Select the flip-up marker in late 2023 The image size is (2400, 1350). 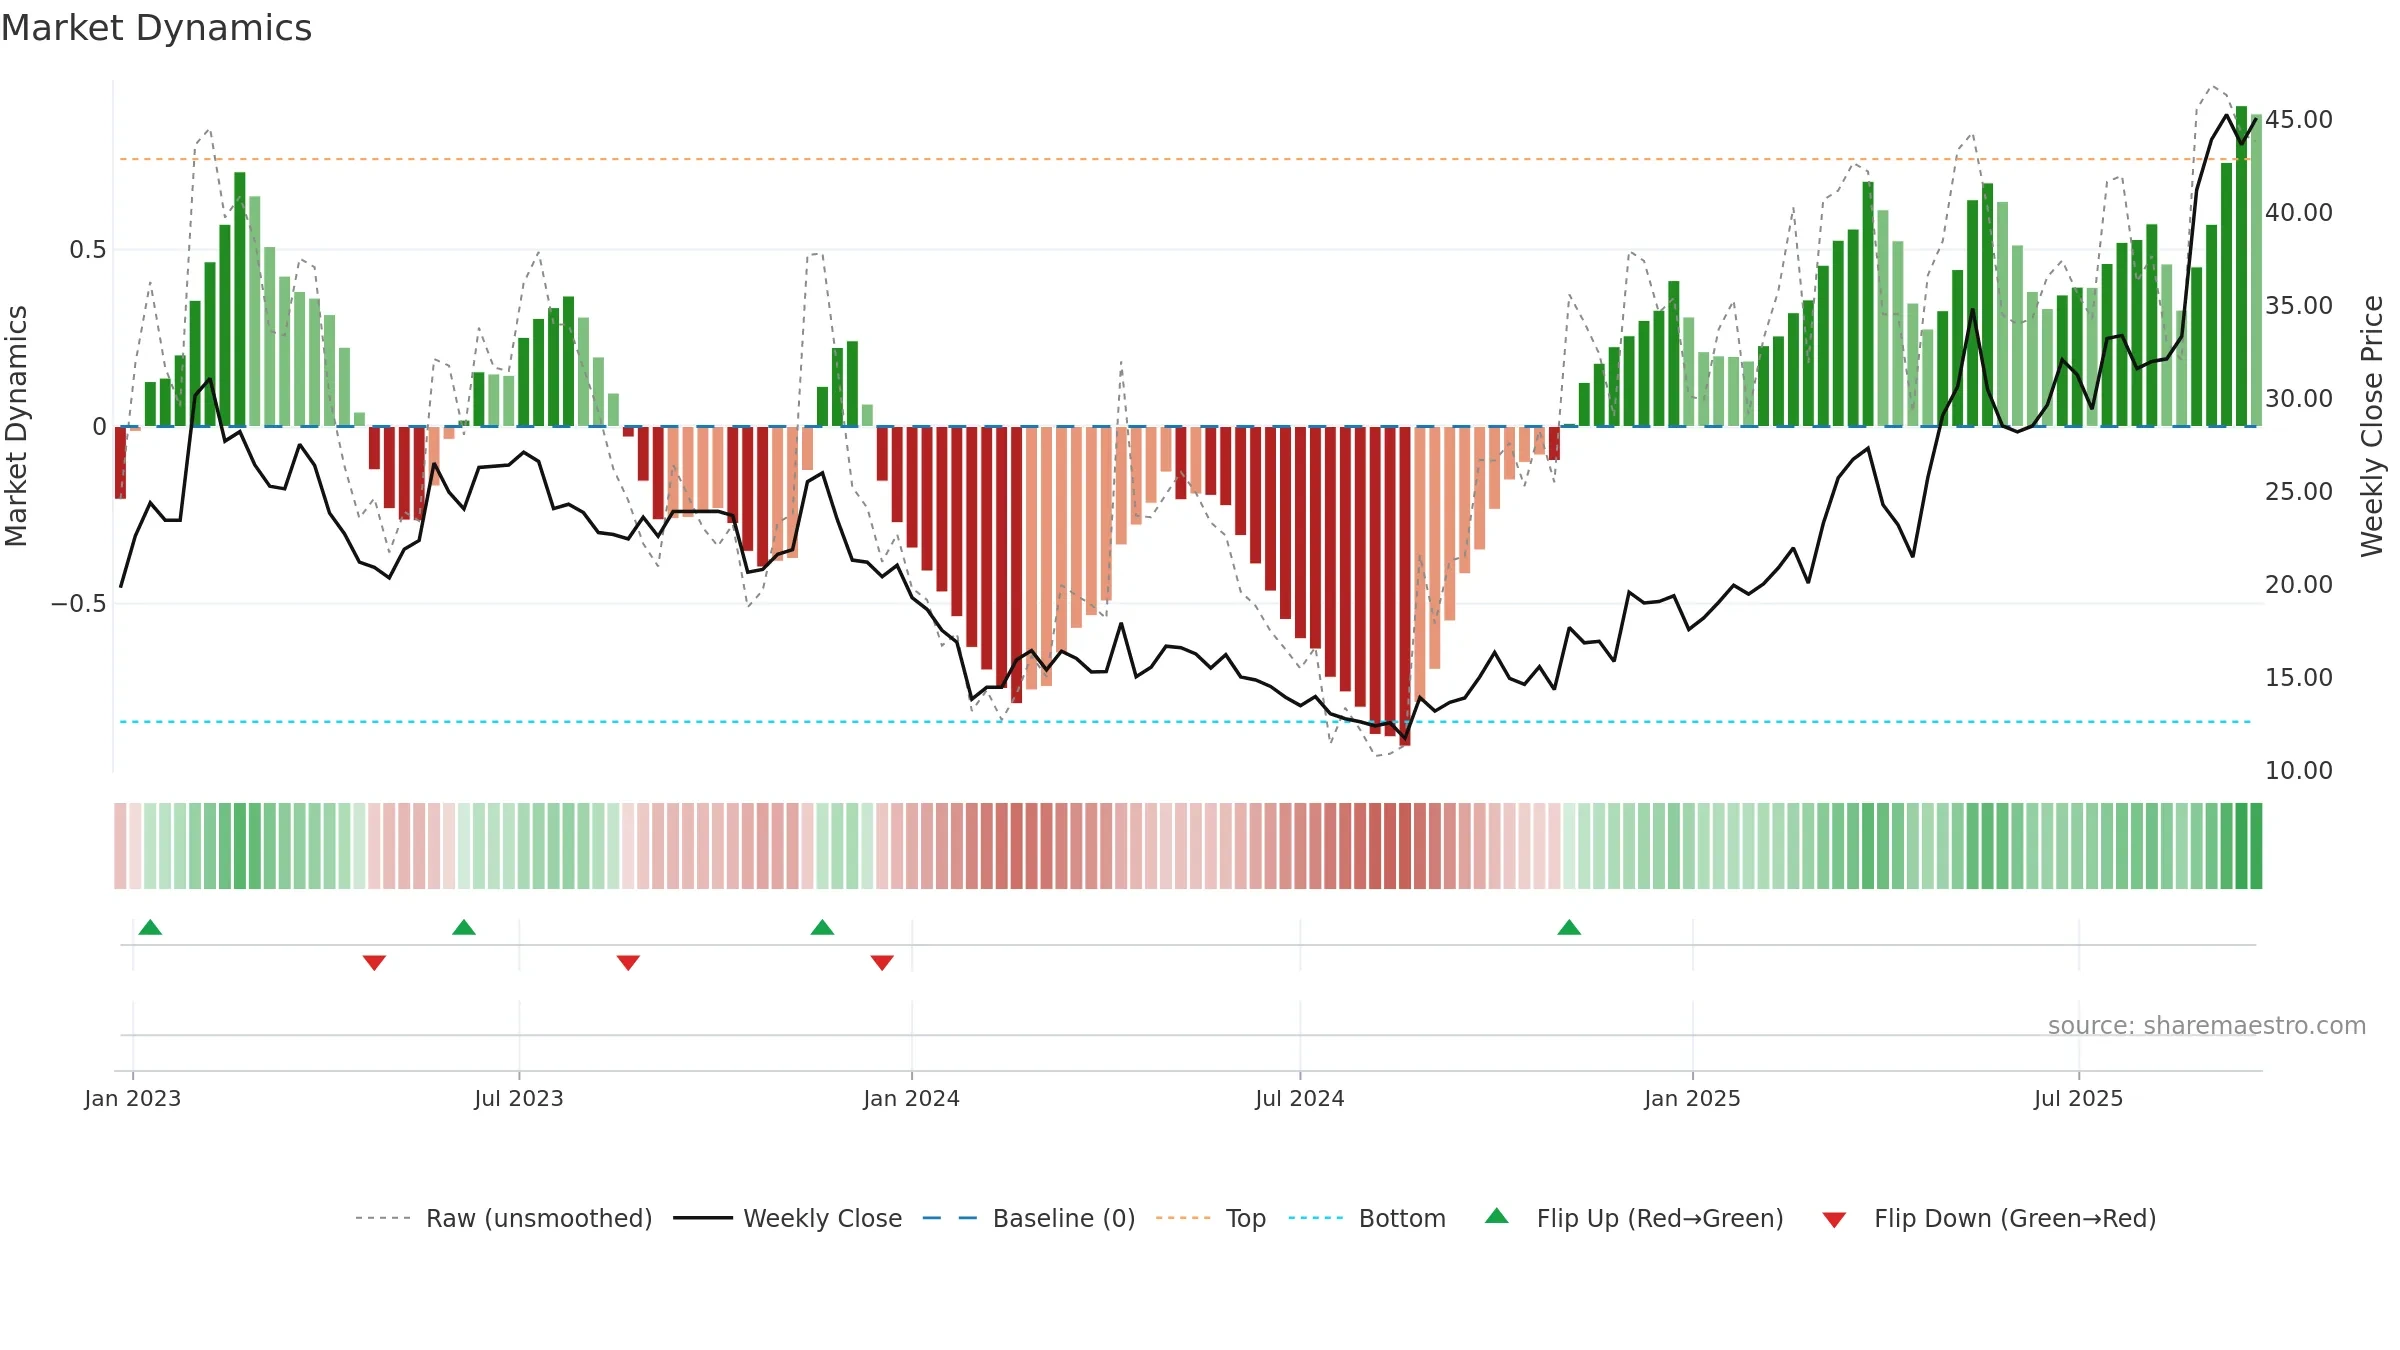pos(822,927)
